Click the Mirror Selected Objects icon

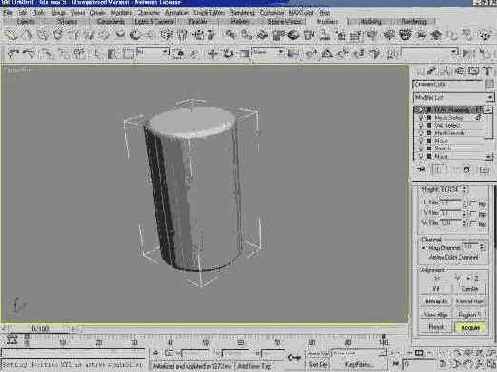(468, 53)
